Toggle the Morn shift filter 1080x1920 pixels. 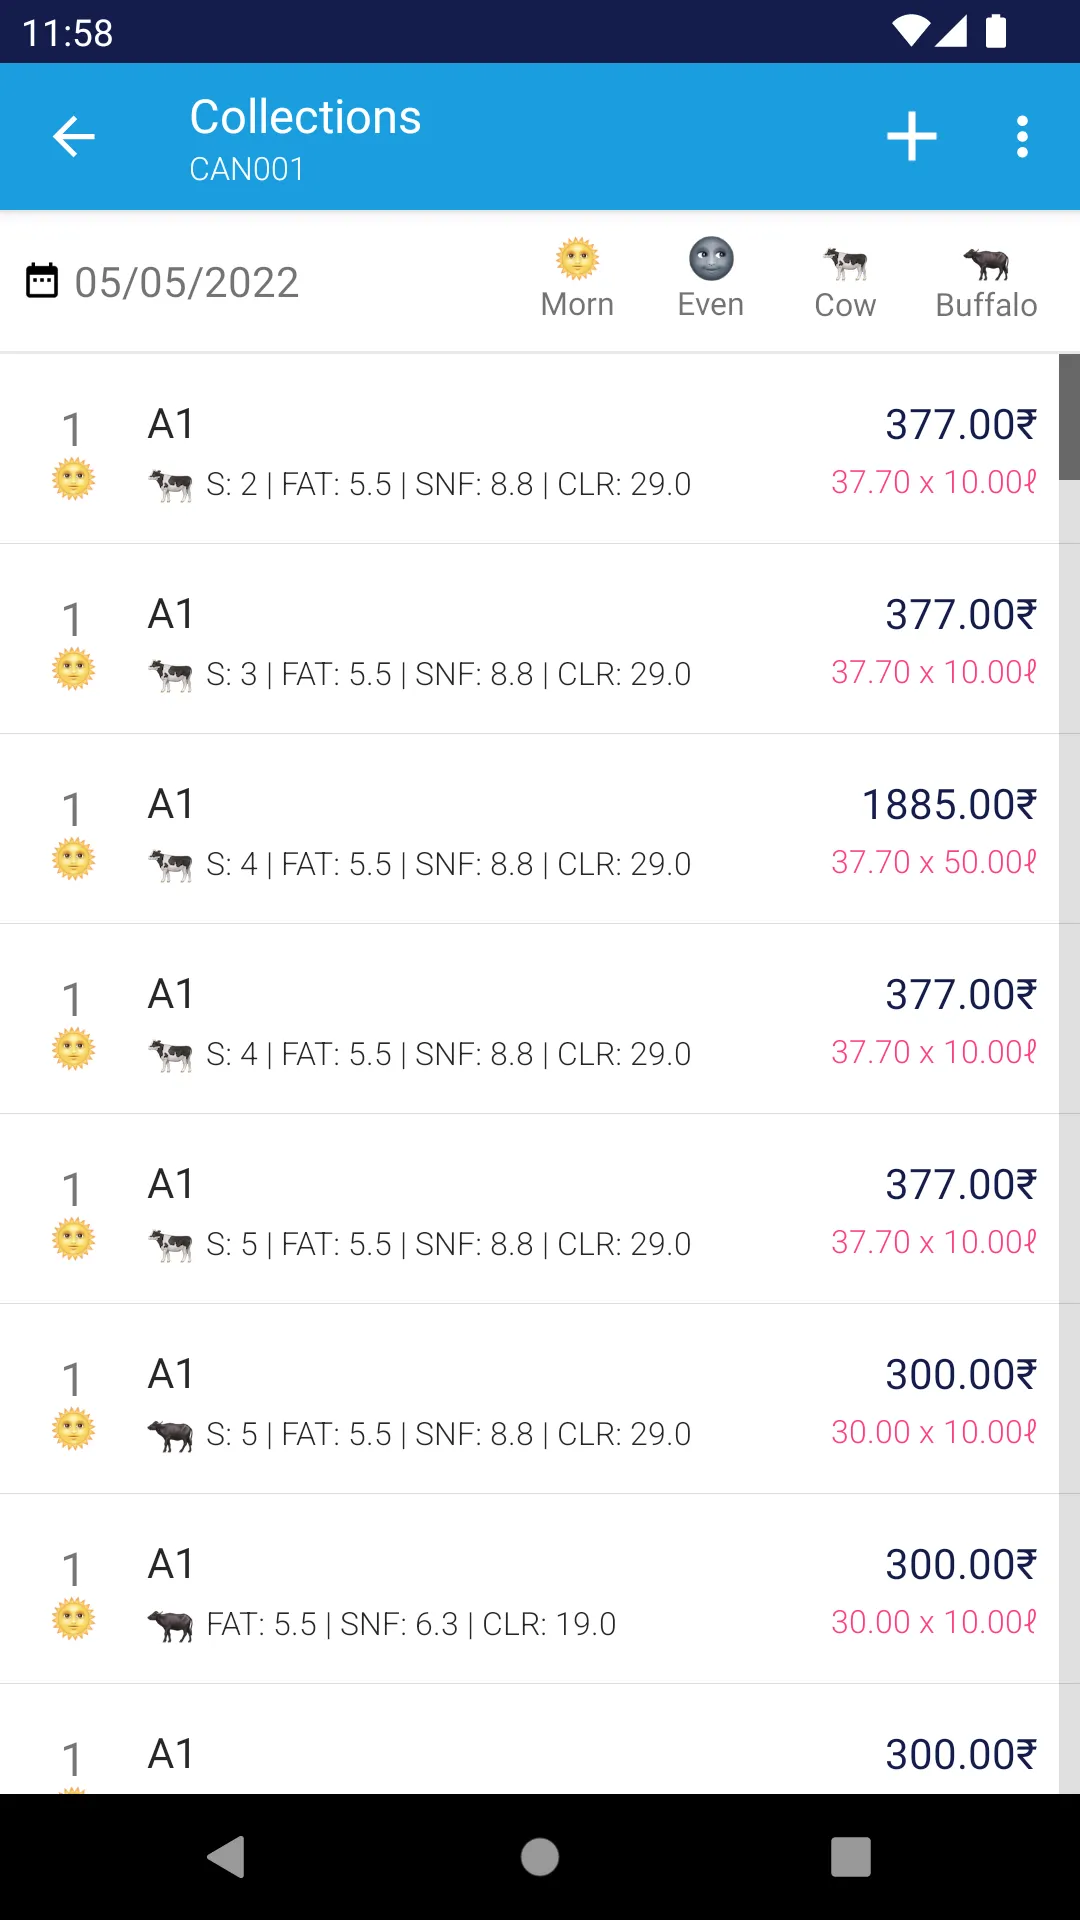pyautogui.click(x=577, y=280)
